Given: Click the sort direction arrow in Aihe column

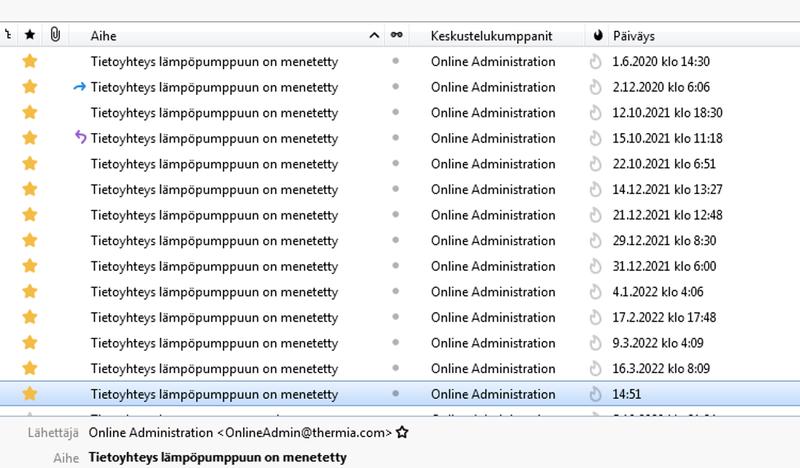Looking at the screenshot, I should 374,35.
